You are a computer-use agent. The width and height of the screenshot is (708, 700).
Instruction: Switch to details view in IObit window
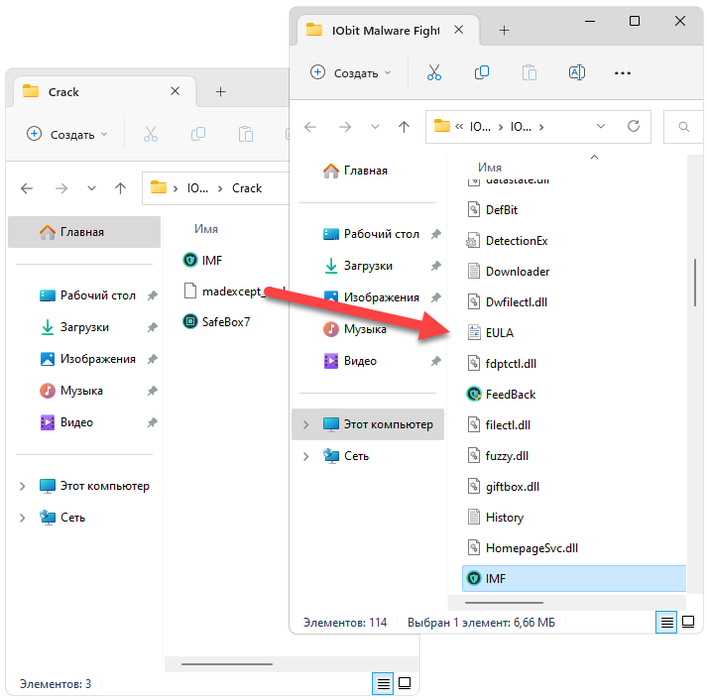click(x=666, y=622)
